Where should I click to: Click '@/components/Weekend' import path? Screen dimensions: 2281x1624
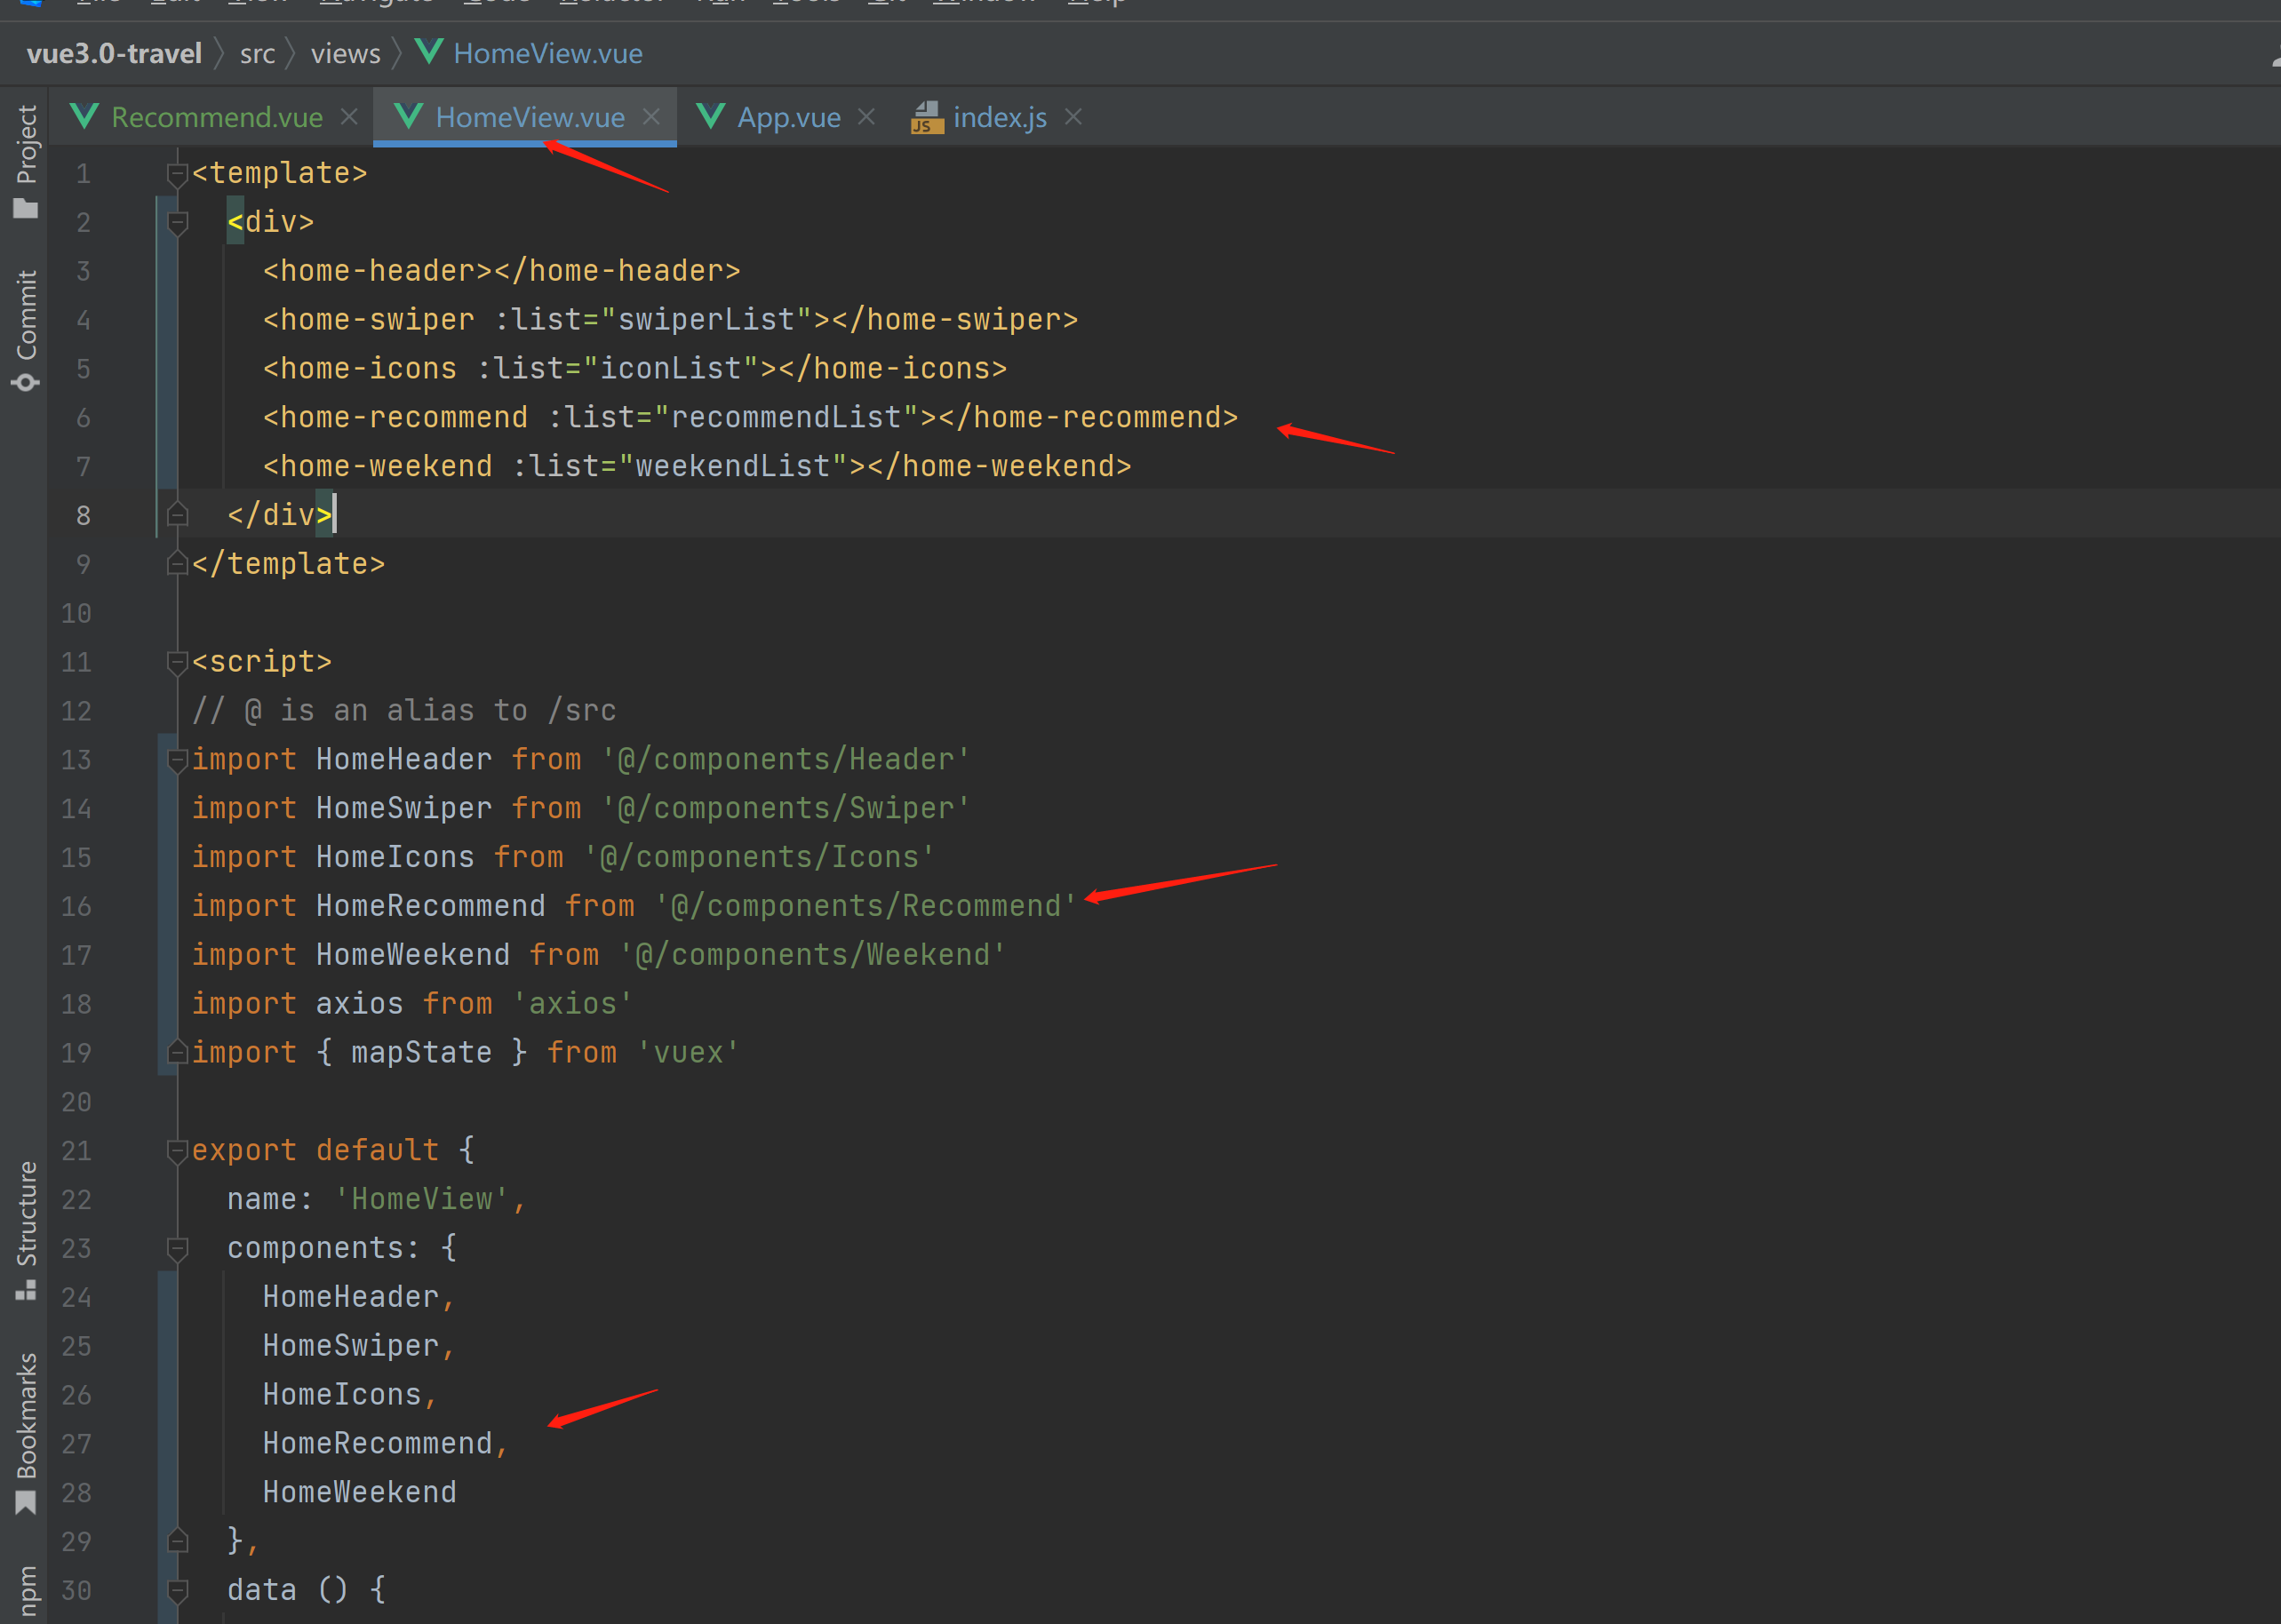click(812, 956)
